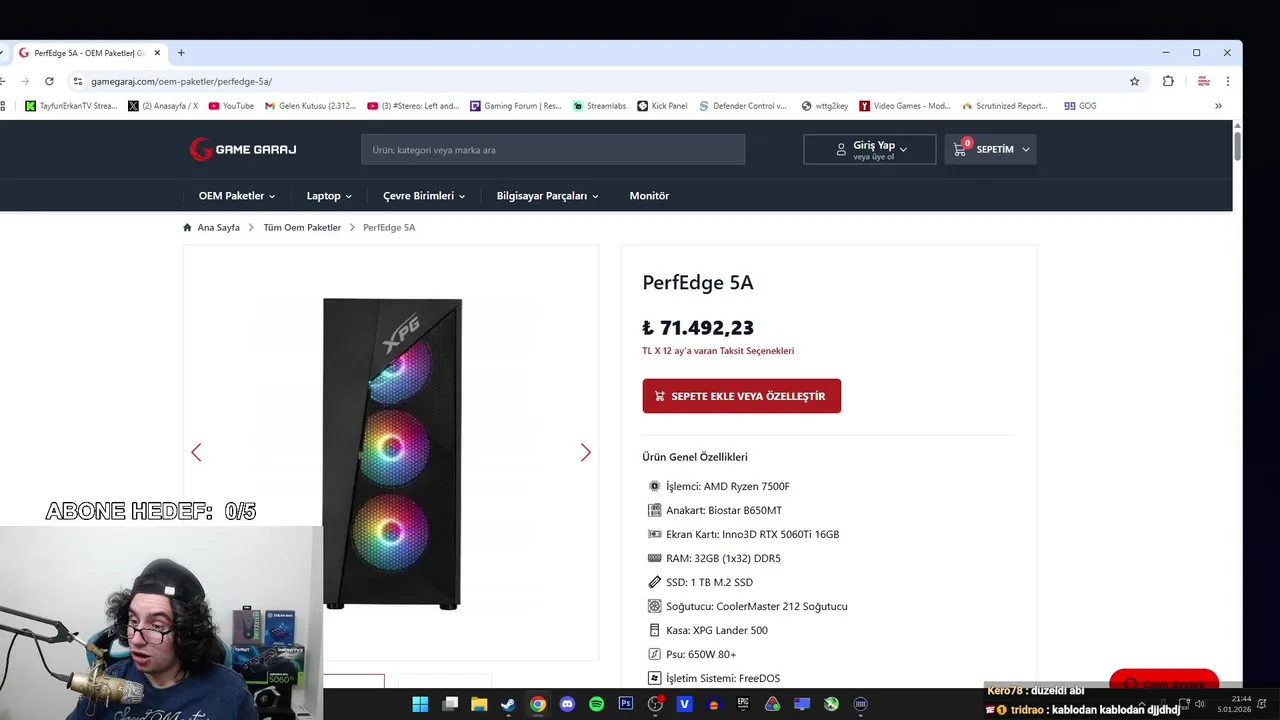Click the İşlemci processor spec icon
Viewport: 1280px width, 720px height.
(x=654, y=486)
